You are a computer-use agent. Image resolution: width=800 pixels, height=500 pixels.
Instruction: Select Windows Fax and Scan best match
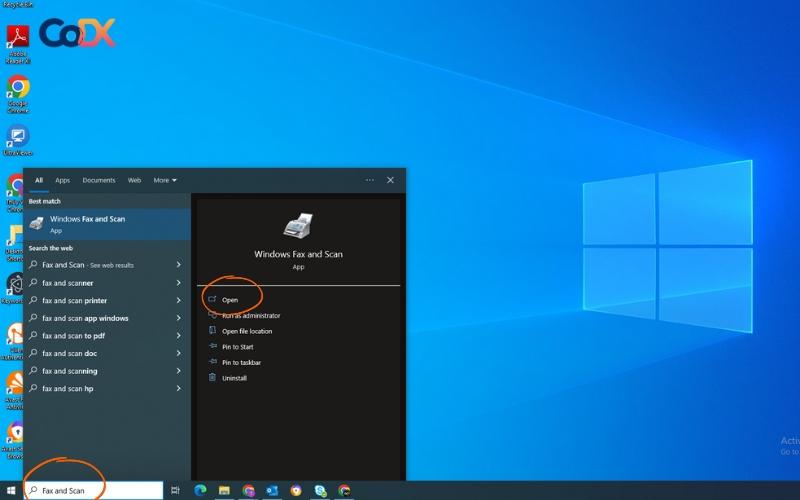pyautogui.click(x=107, y=224)
